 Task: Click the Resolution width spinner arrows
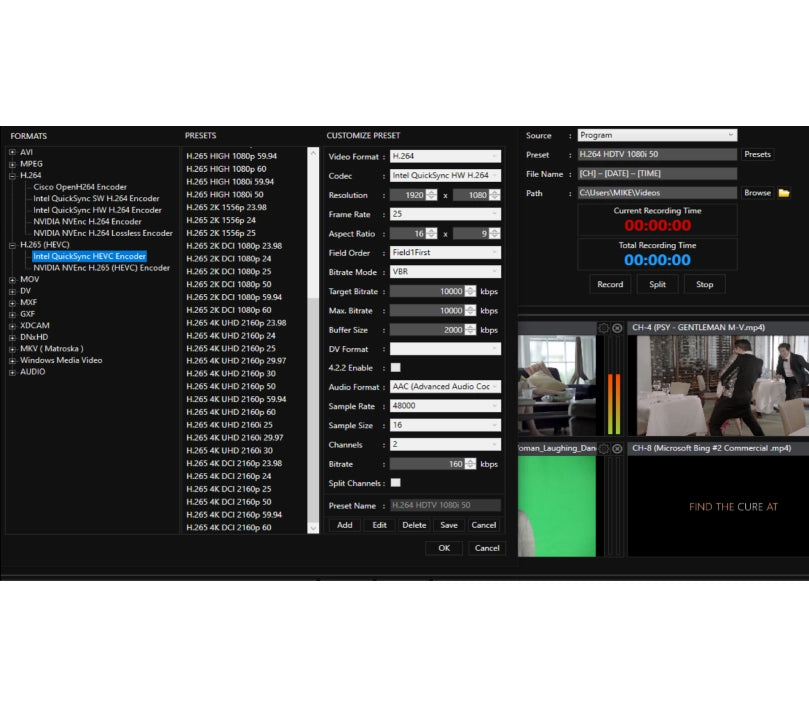[x=431, y=195]
